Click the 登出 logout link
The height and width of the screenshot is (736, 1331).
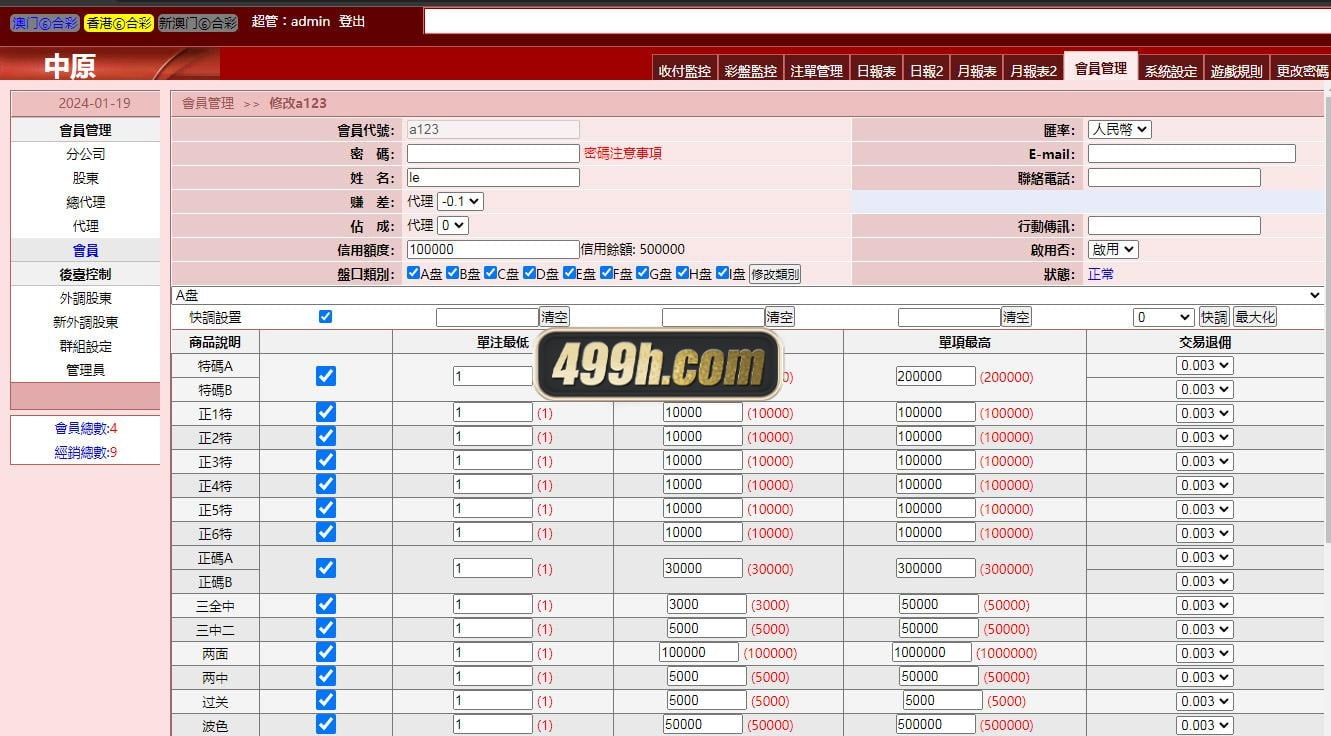click(x=352, y=21)
